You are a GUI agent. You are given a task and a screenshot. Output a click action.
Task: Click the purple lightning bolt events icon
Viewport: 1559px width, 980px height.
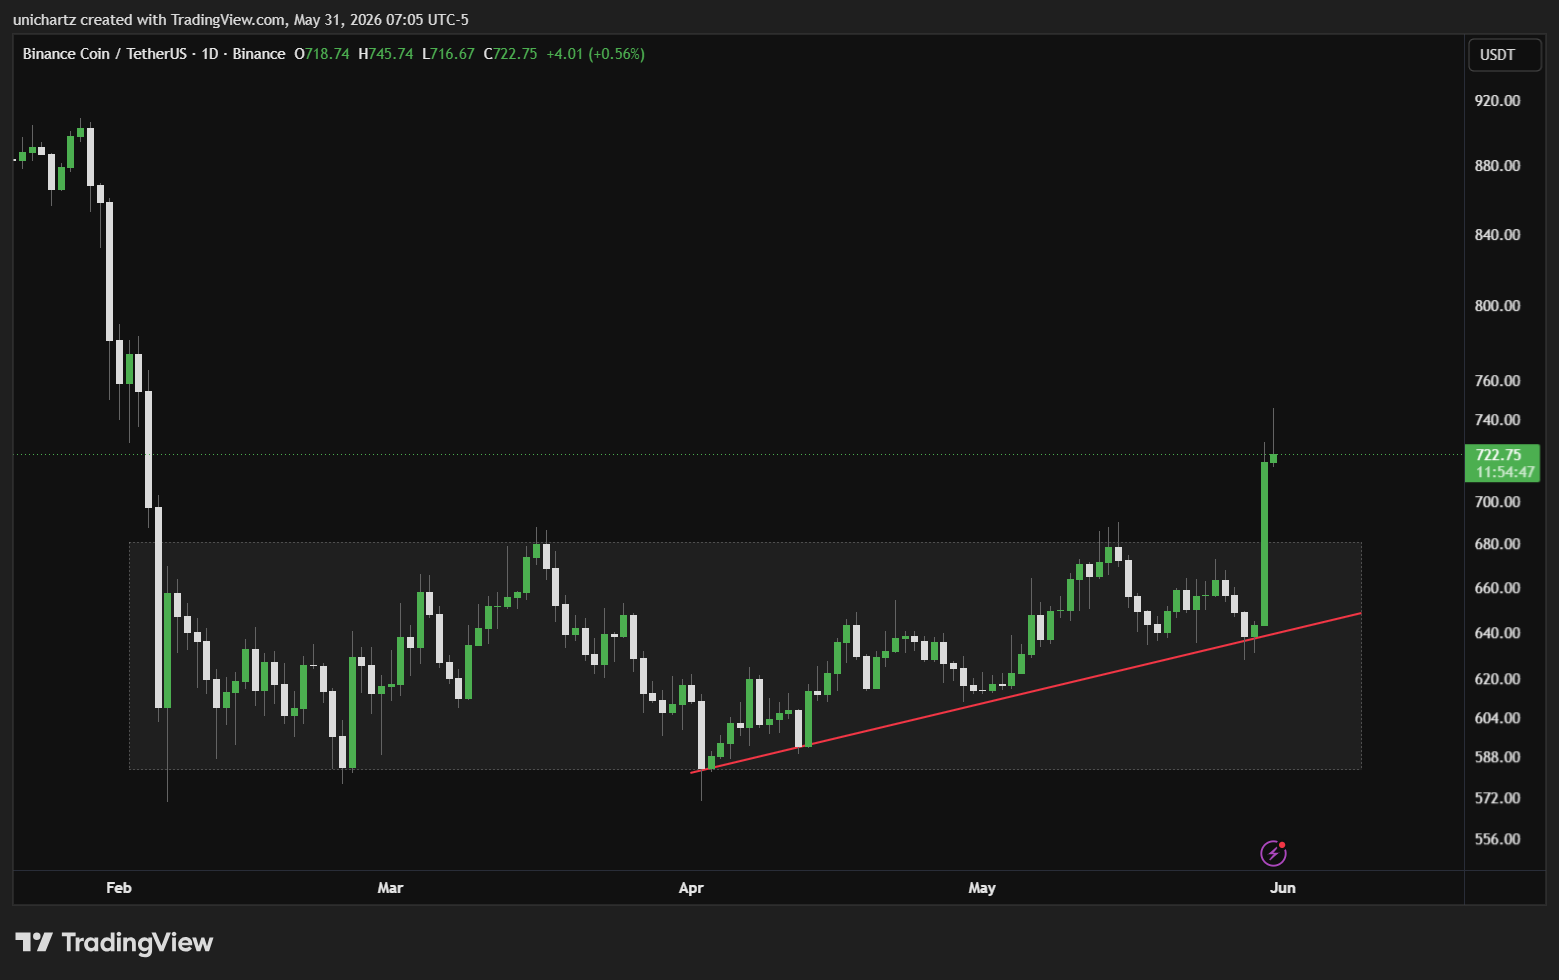tap(1273, 853)
